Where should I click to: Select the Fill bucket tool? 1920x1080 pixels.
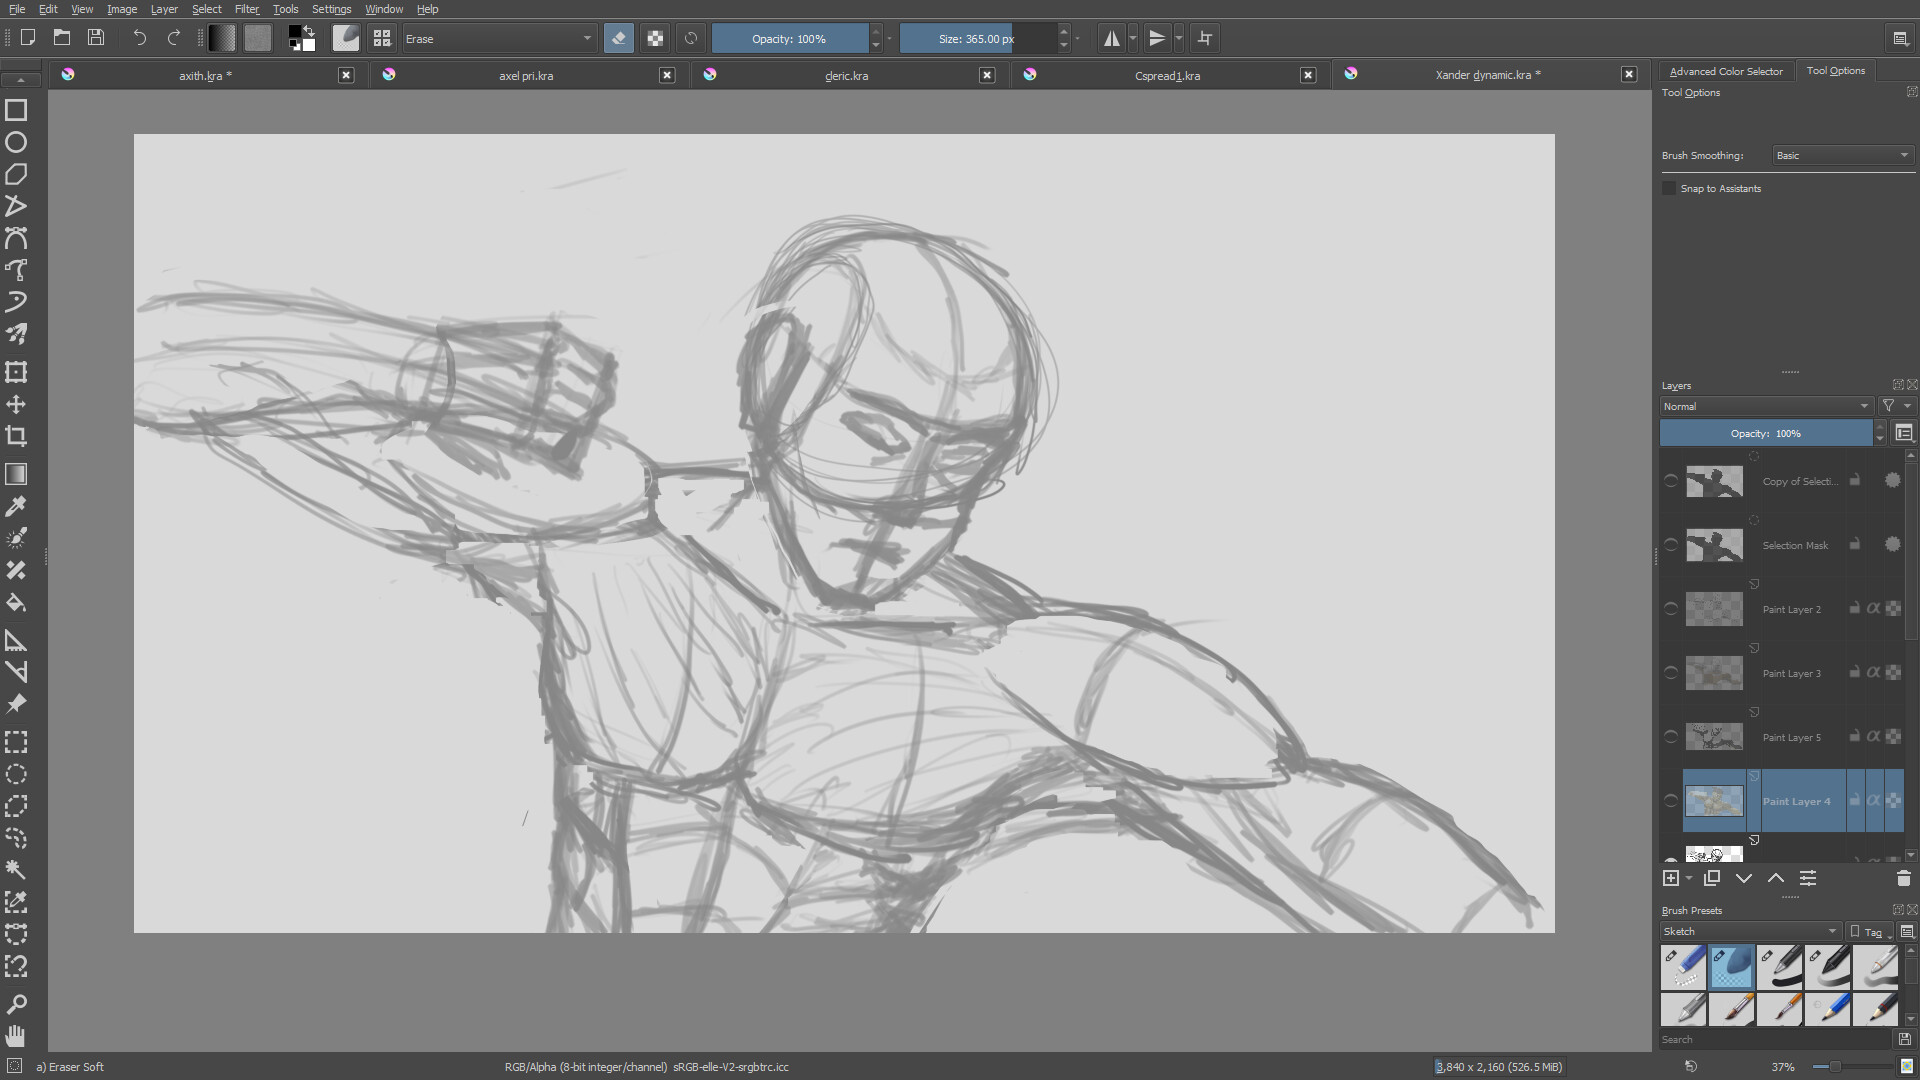point(16,602)
